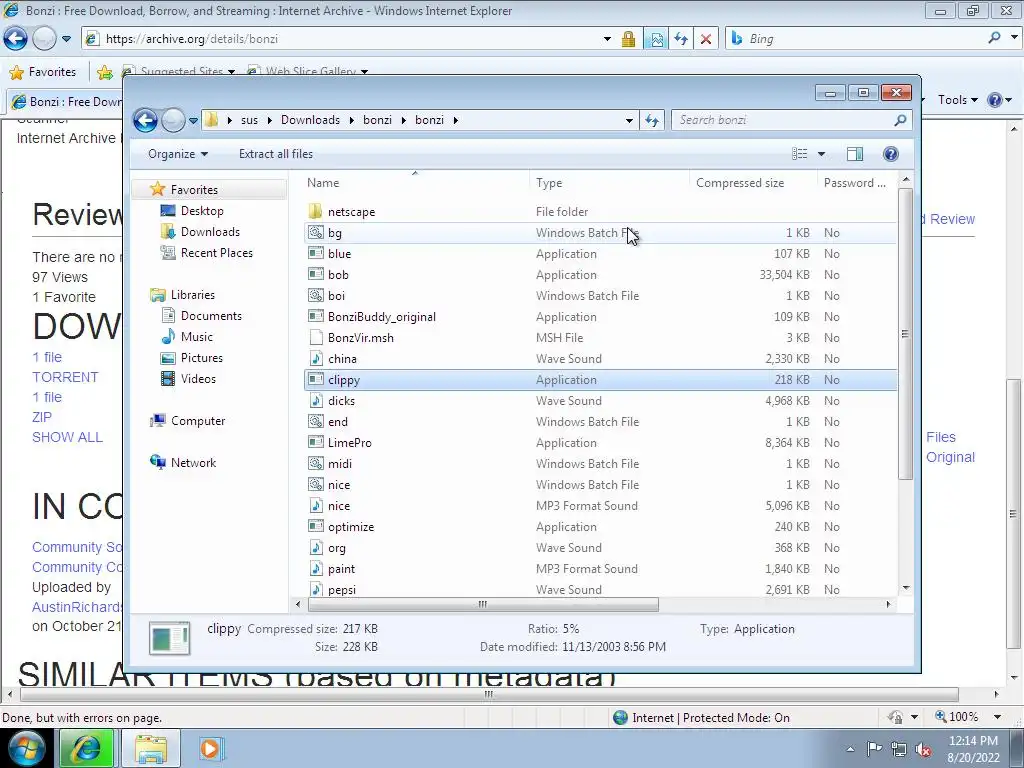Select the bob application icon
This screenshot has width=1024, height=768.
(315, 275)
